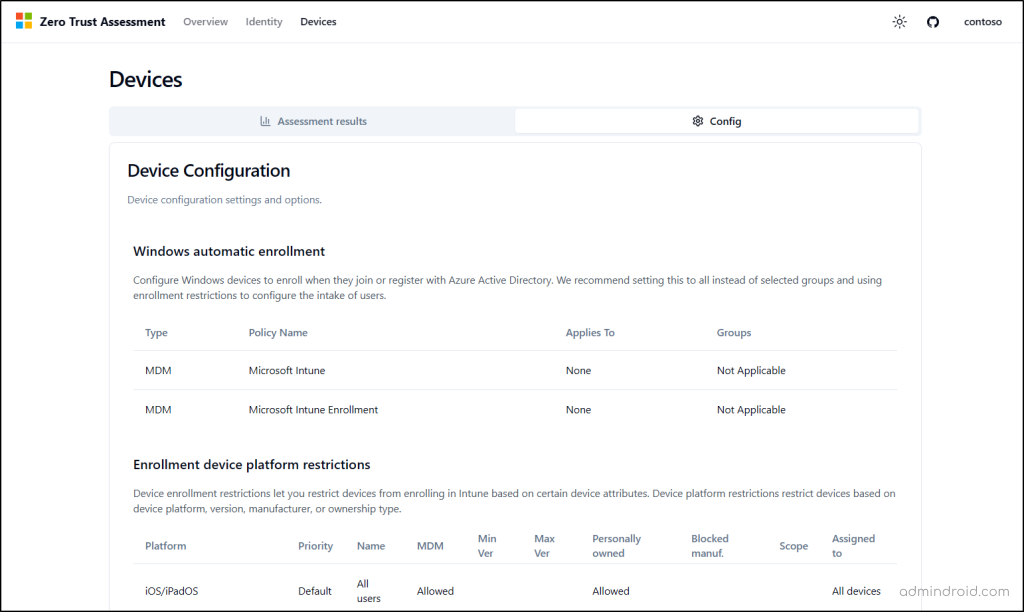Switch to the Assessment results tab
The width and height of the screenshot is (1024, 612).
313,121
